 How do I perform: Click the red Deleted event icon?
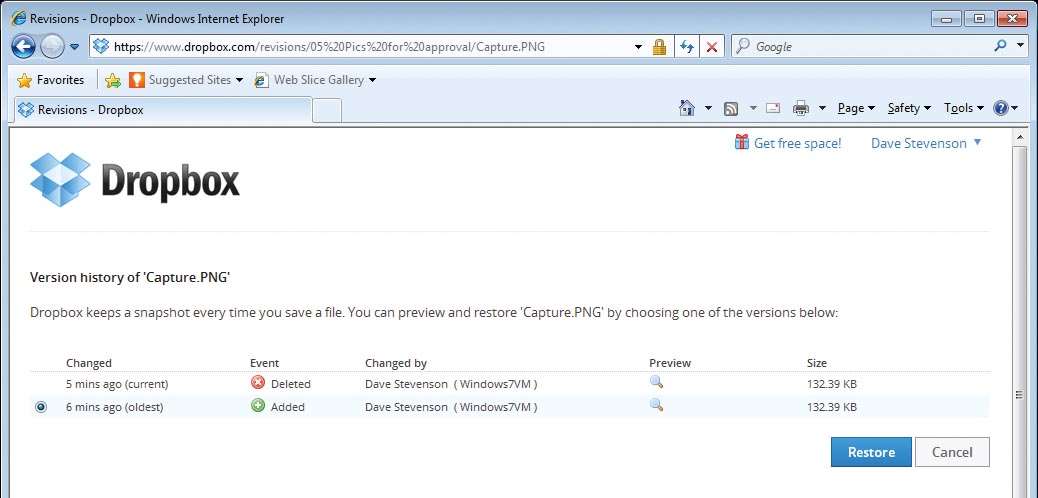[258, 382]
